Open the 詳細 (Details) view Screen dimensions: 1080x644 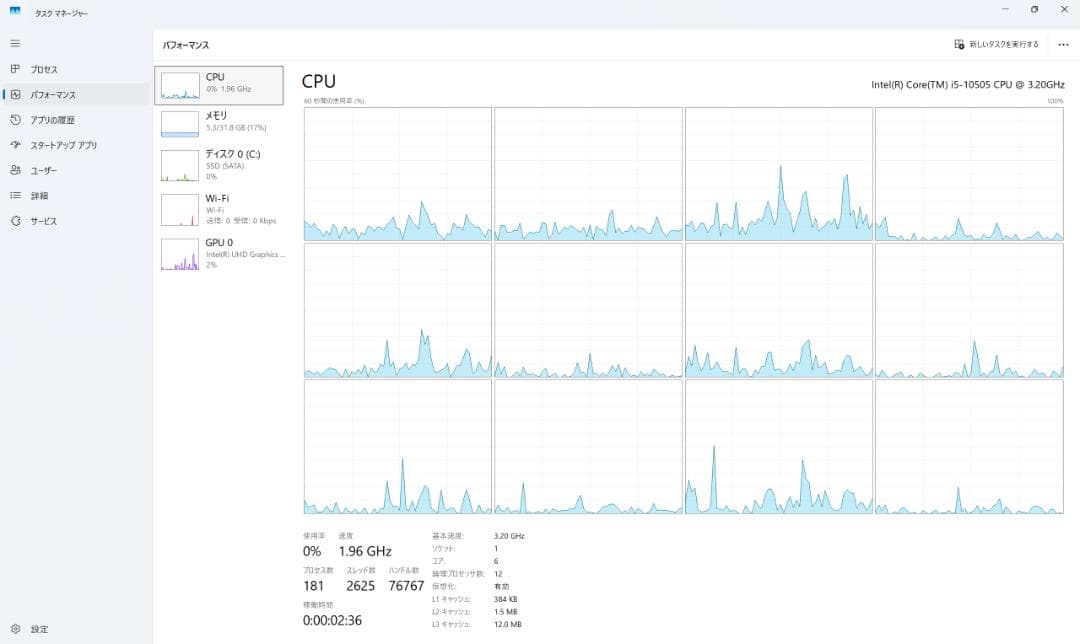[38, 195]
